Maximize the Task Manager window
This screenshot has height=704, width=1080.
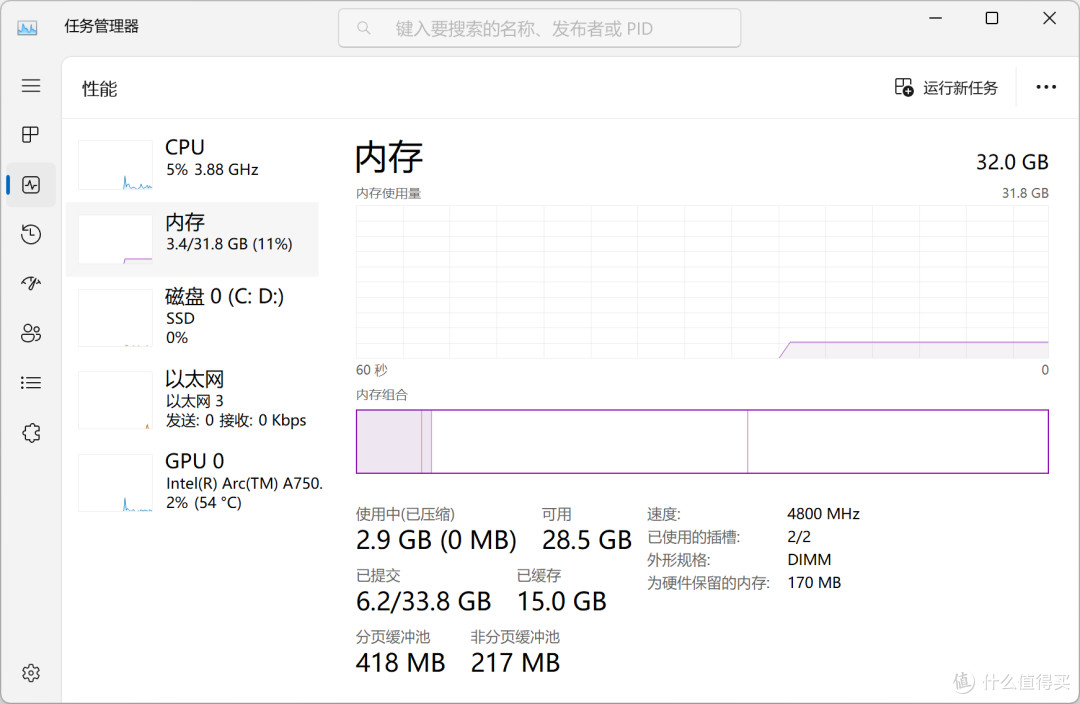point(992,19)
